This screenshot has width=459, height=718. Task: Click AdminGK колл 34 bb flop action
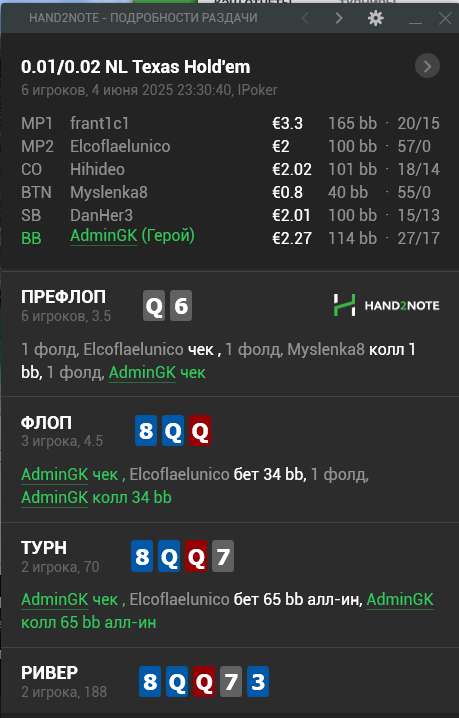coord(96,497)
